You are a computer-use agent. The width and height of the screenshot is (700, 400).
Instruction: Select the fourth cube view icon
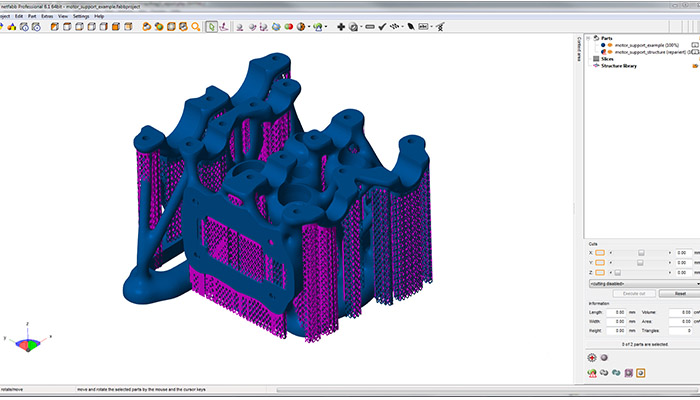pos(91,27)
